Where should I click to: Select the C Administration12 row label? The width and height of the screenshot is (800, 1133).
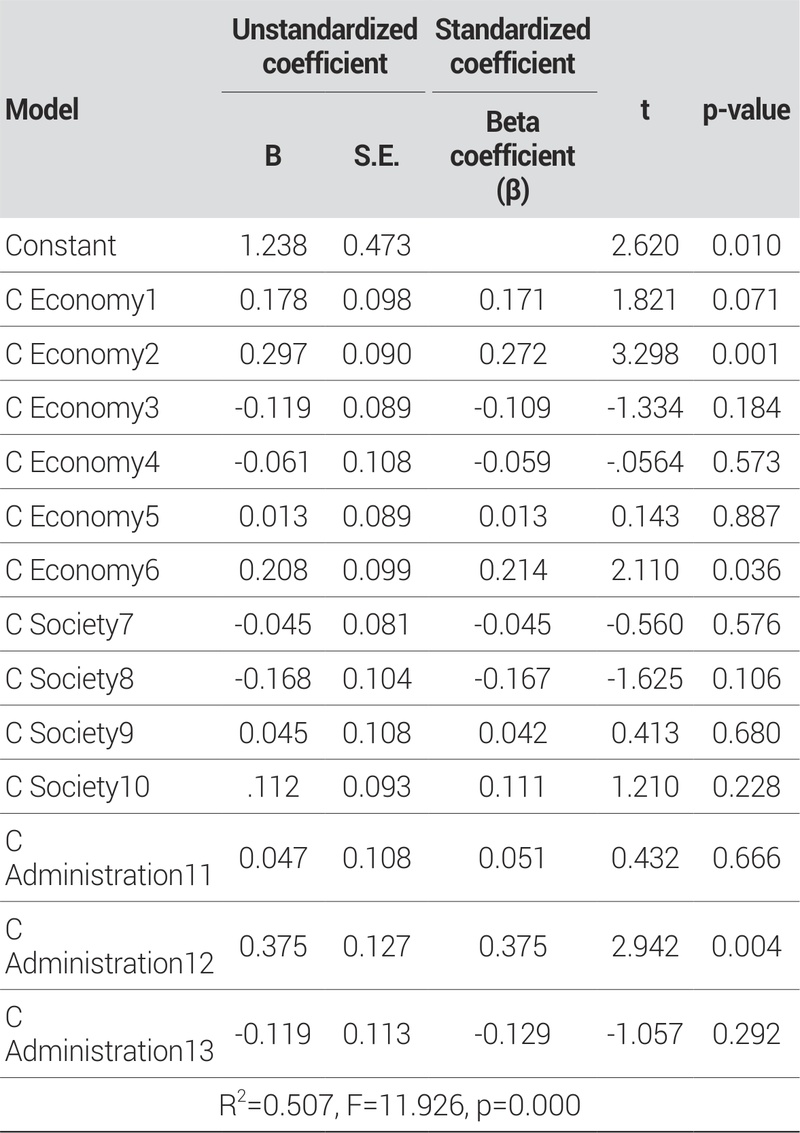click(x=108, y=946)
